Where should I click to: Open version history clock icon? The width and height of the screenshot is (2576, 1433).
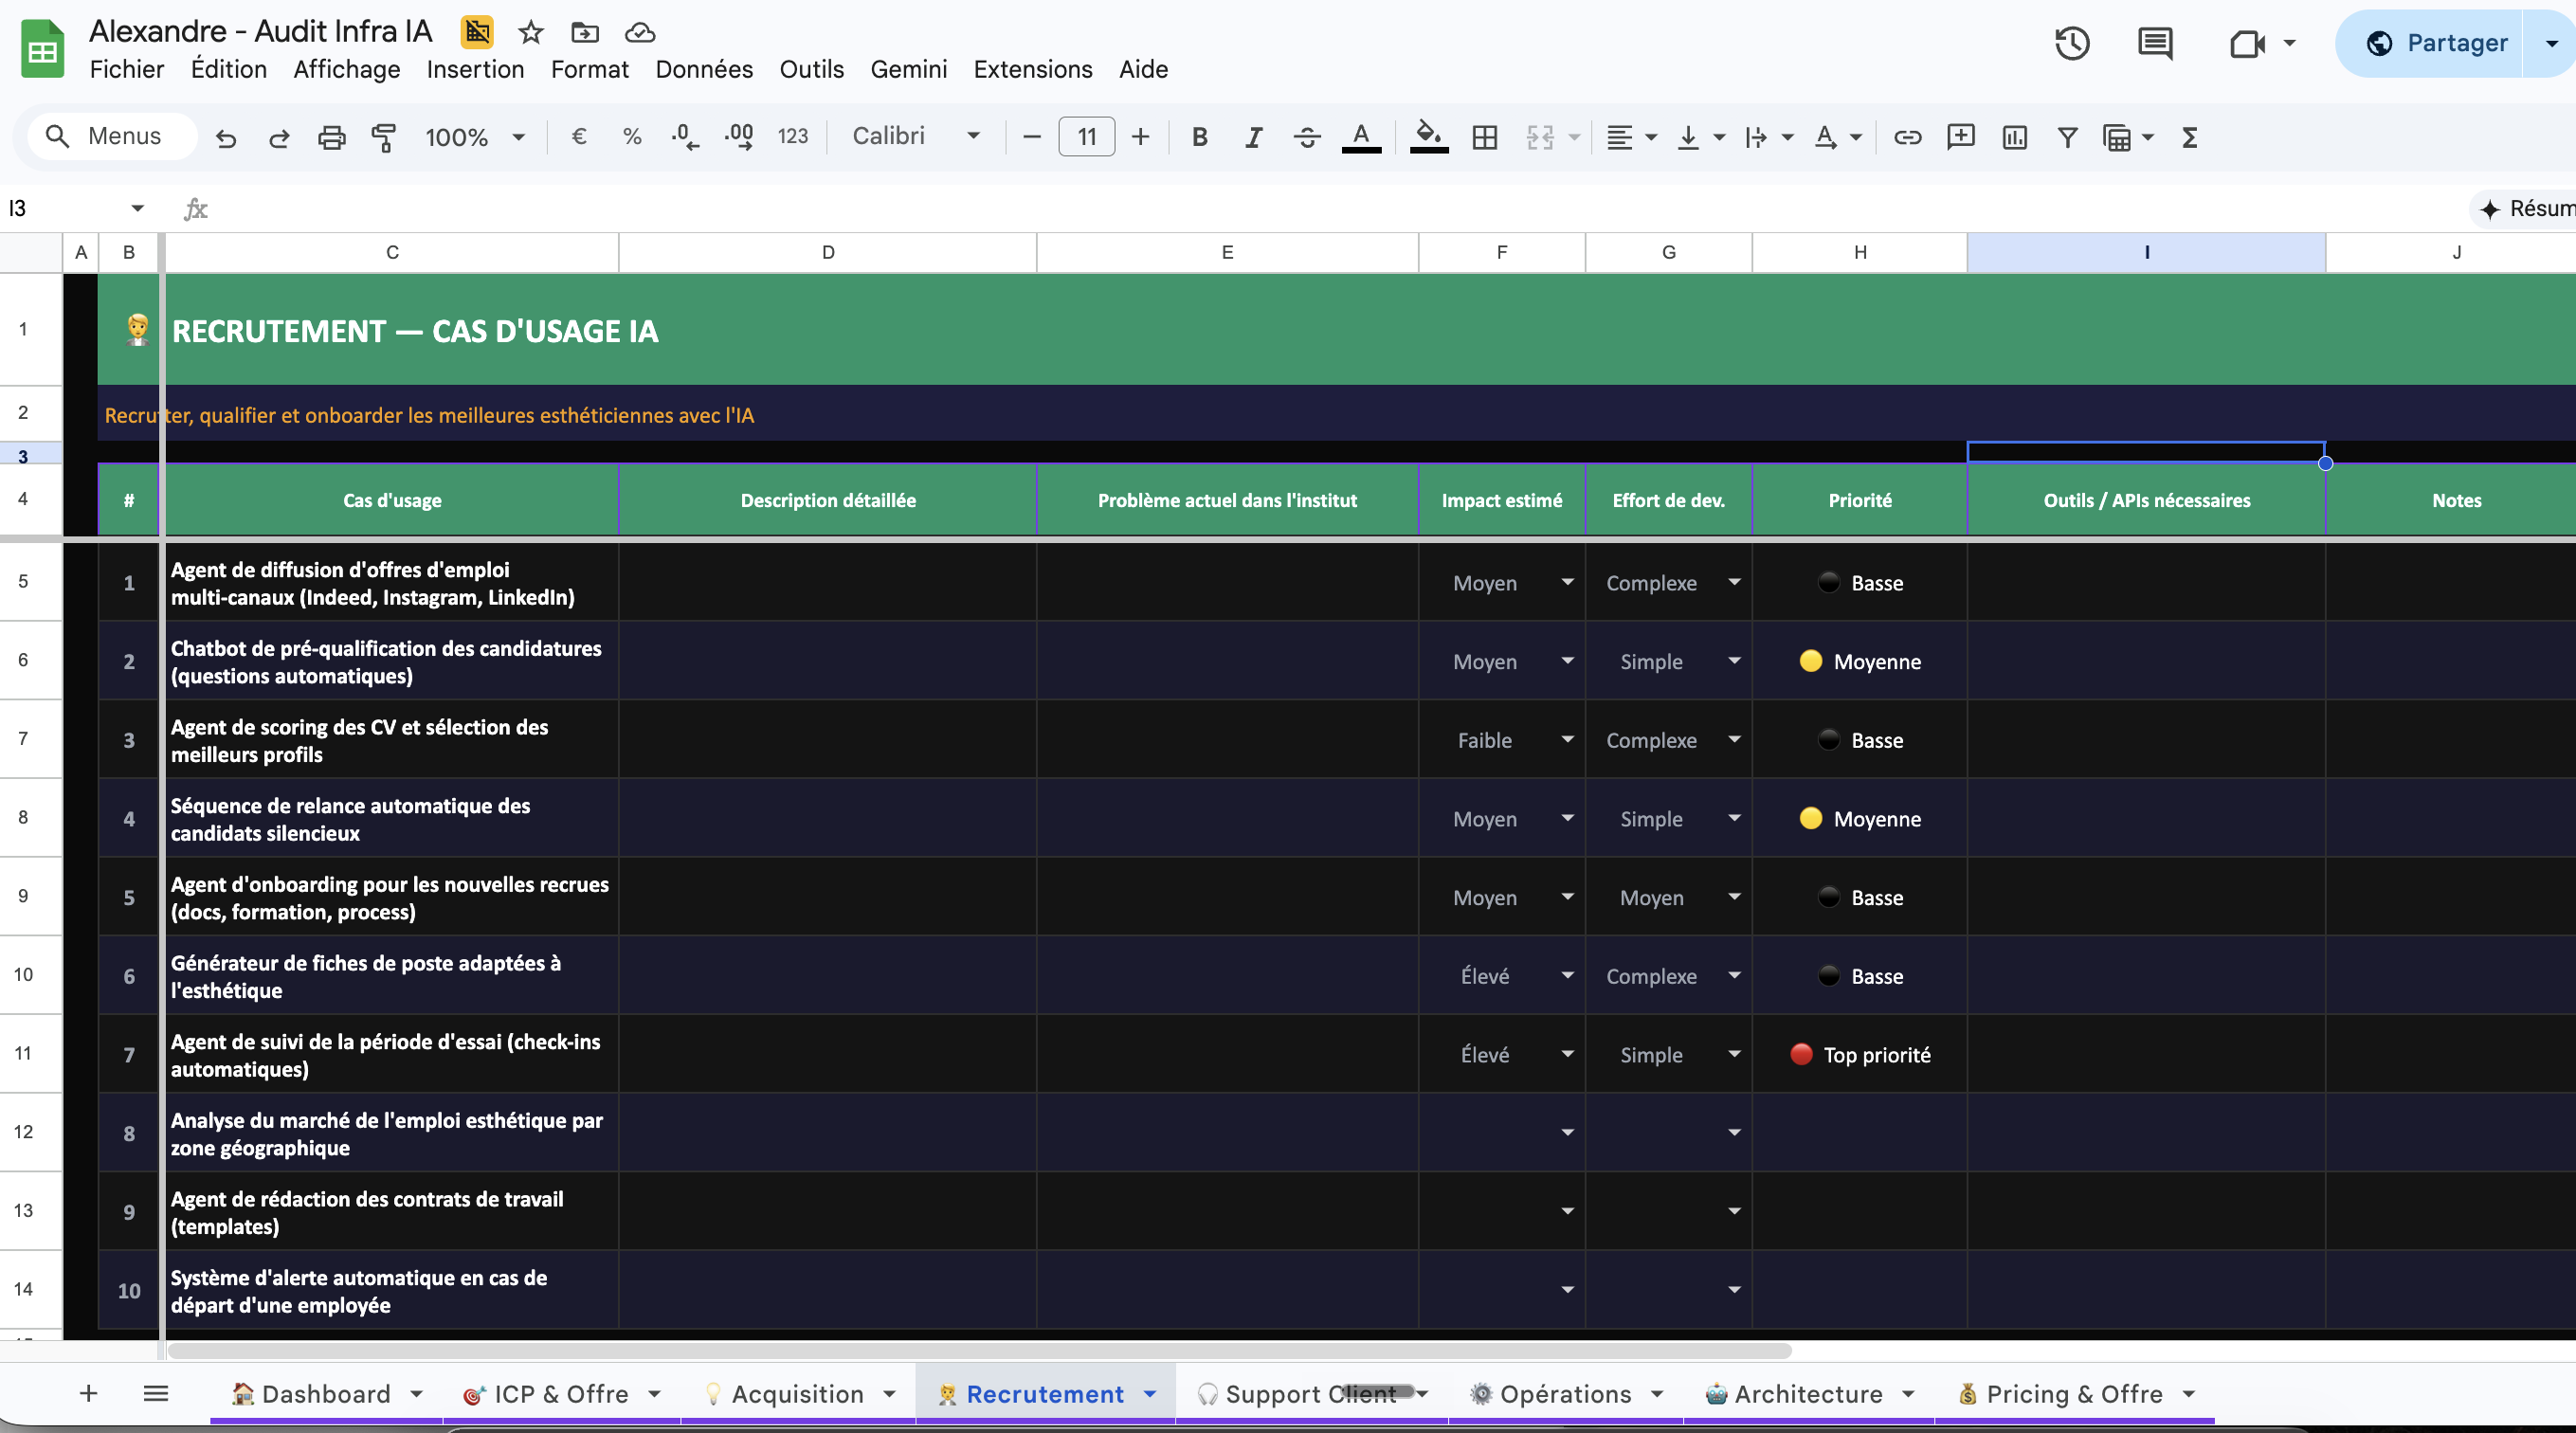pos(2072,43)
